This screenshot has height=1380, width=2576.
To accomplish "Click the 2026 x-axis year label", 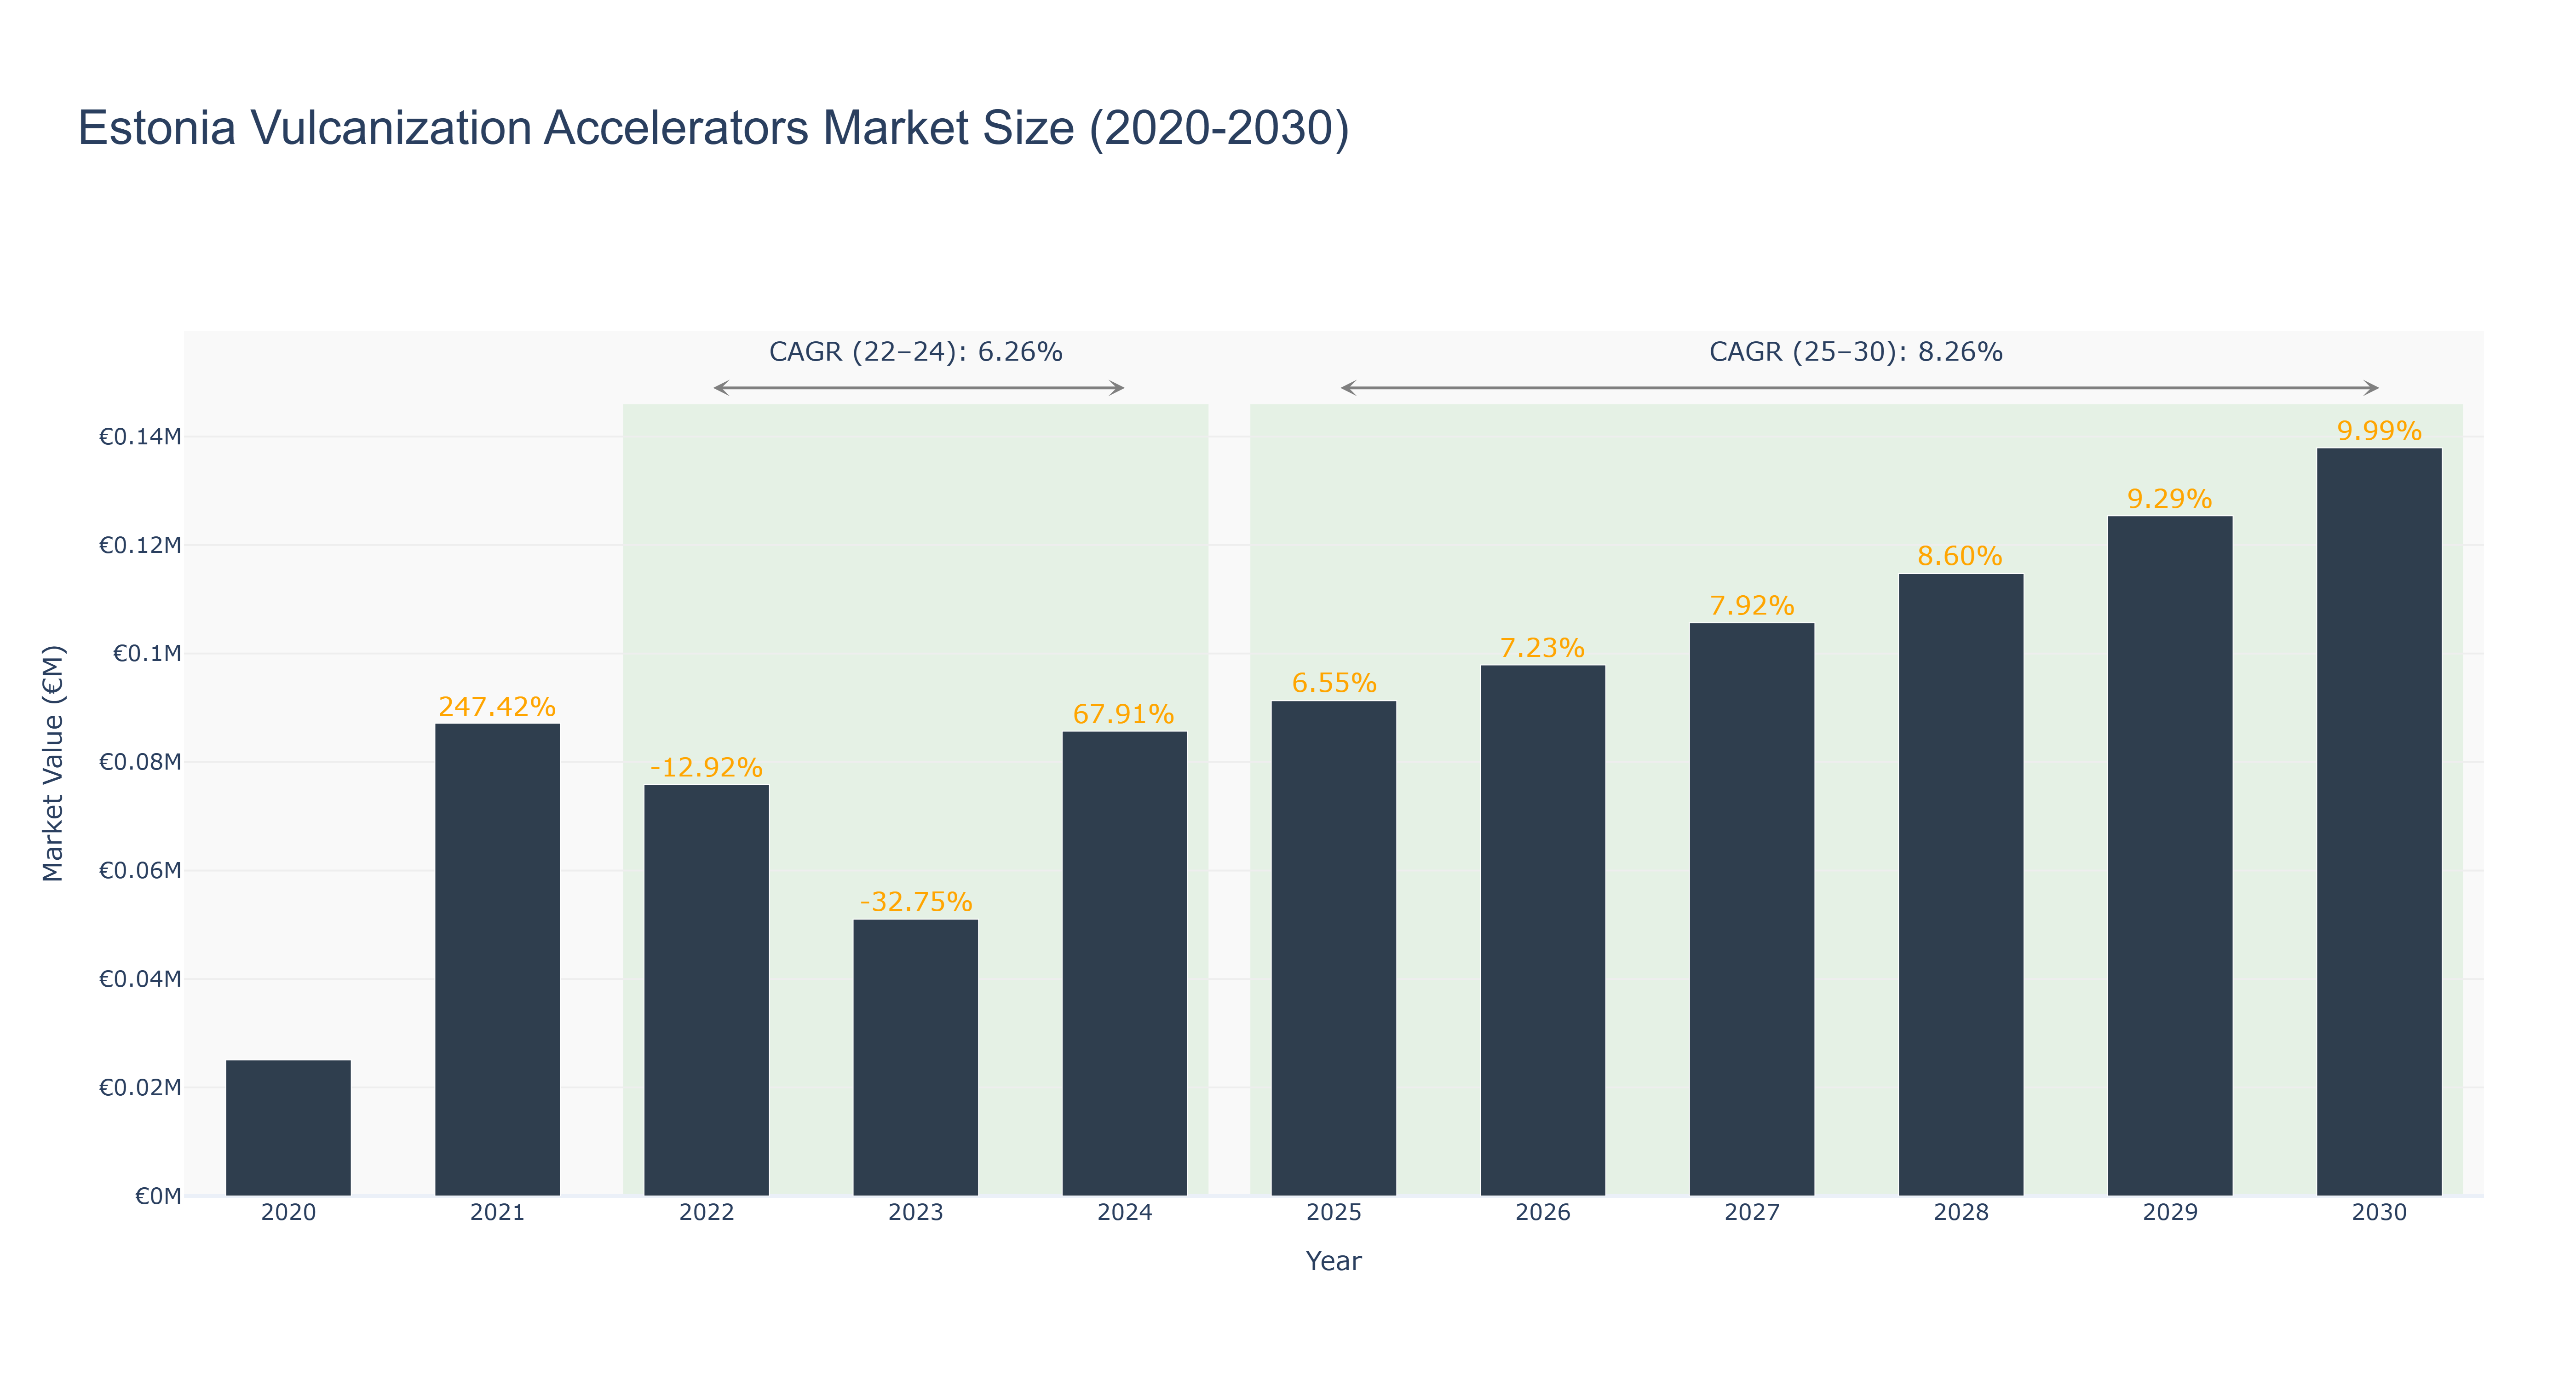I will [1542, 1213].
